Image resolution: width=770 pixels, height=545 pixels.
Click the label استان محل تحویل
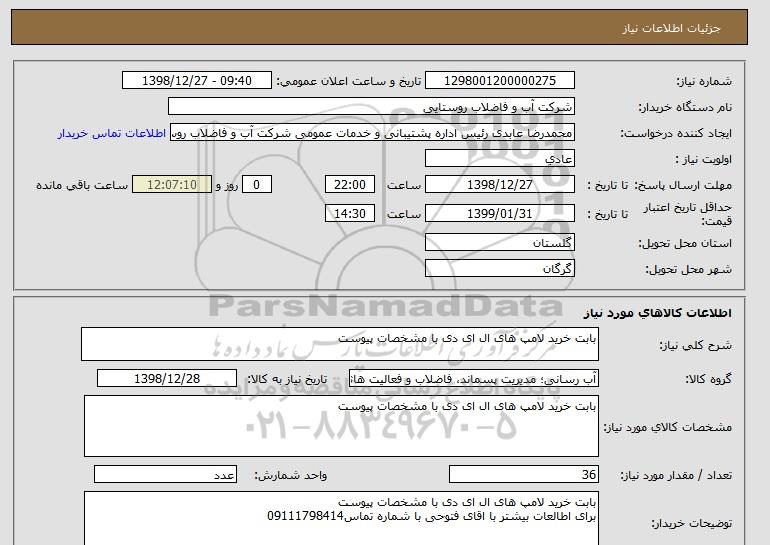pos(685,243)
